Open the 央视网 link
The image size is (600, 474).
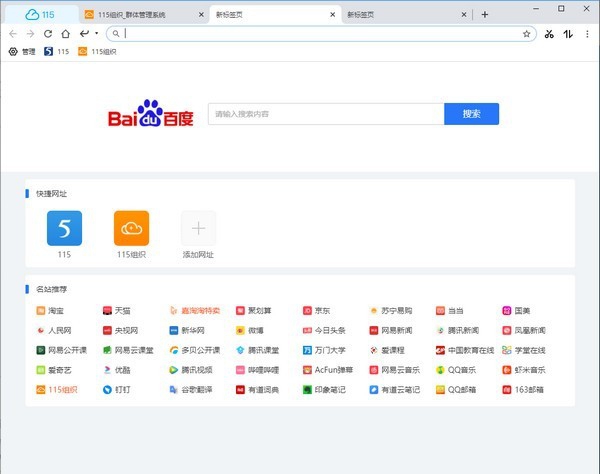[121, 331]
